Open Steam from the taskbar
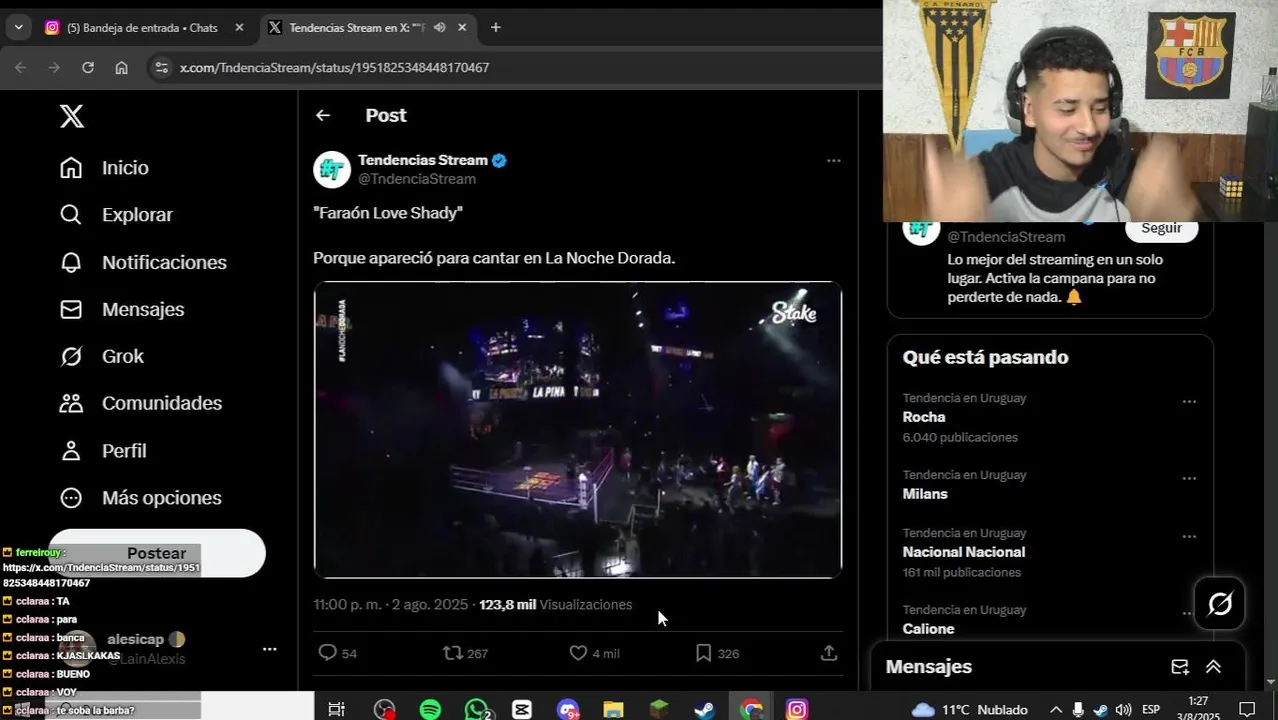Screen dimensions: 1278x720 tap(705, 709)
